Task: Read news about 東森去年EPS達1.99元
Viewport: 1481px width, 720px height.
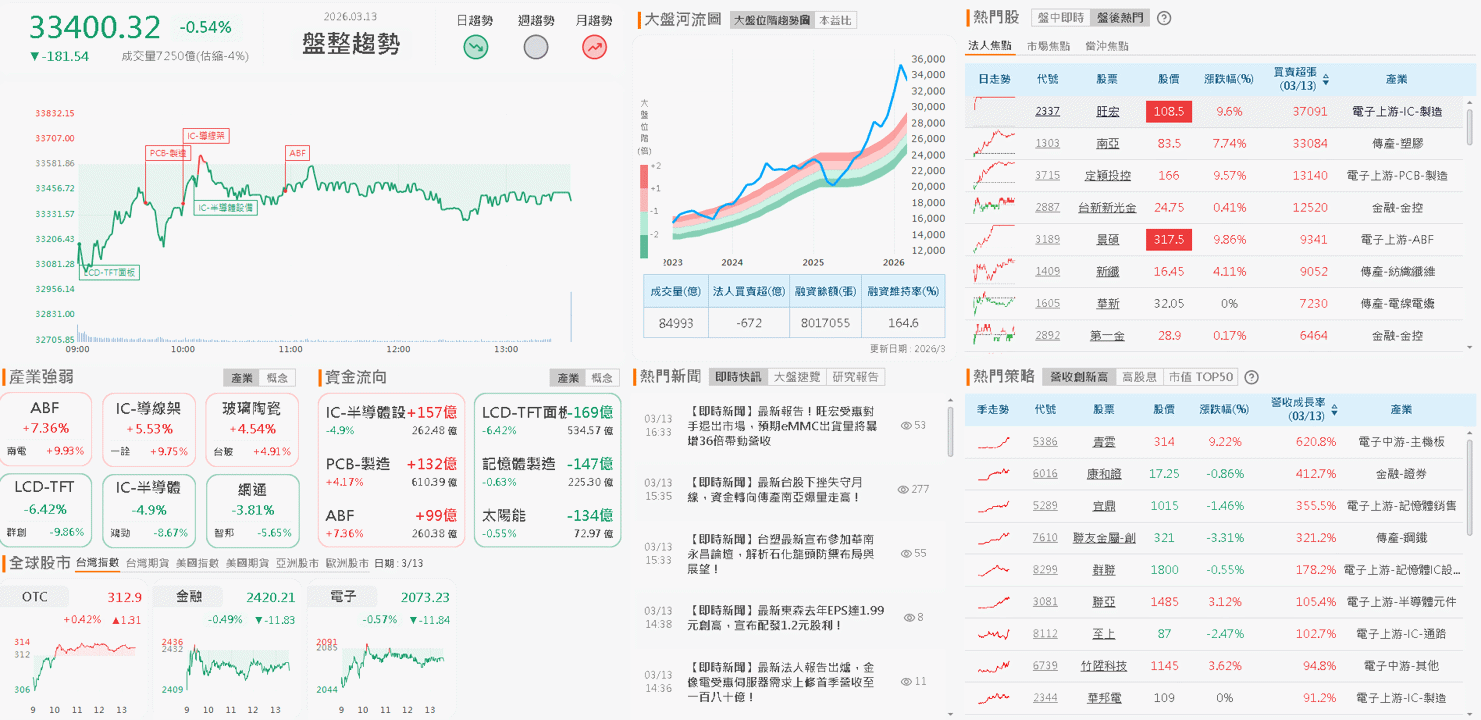Action: pyautogui.click(x=786, y=618)
